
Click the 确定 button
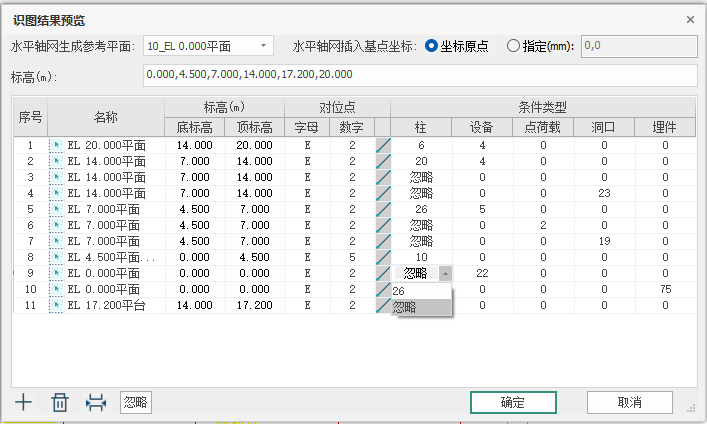point(513,402)
